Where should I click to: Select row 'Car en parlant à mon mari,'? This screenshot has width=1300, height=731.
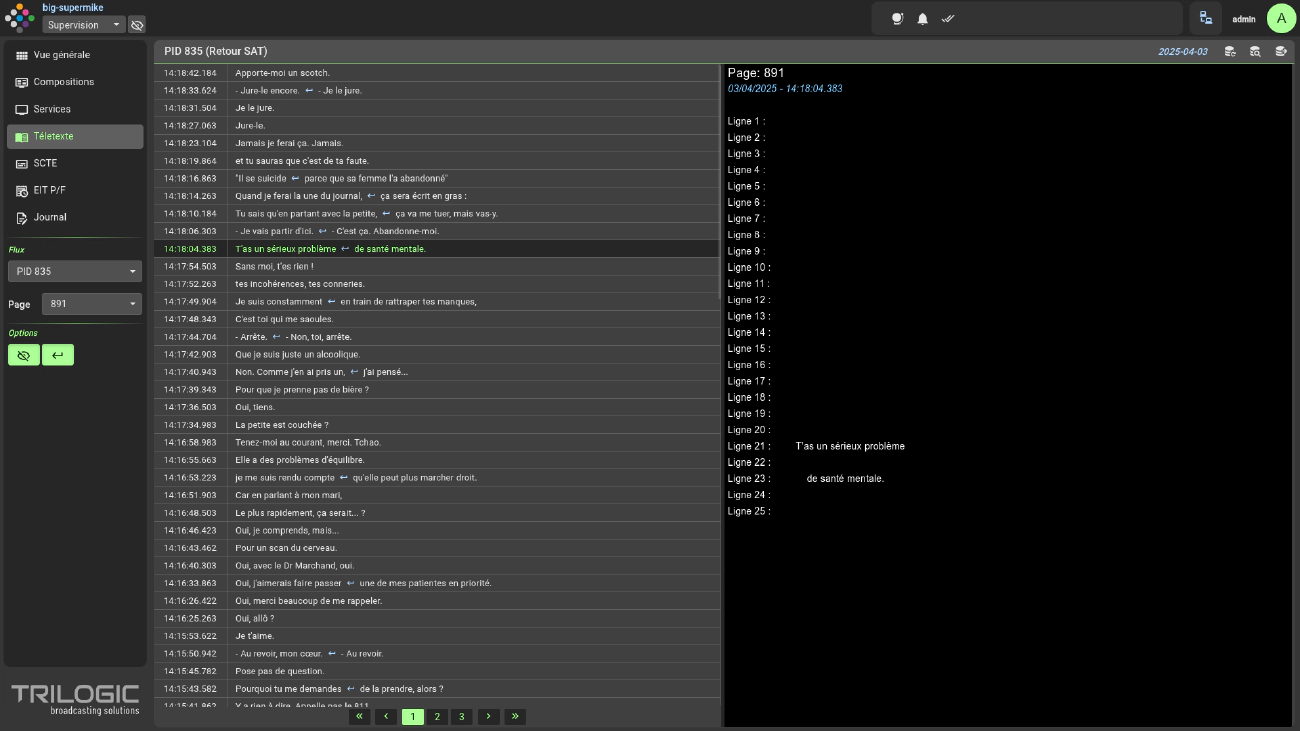pos(437,495)
